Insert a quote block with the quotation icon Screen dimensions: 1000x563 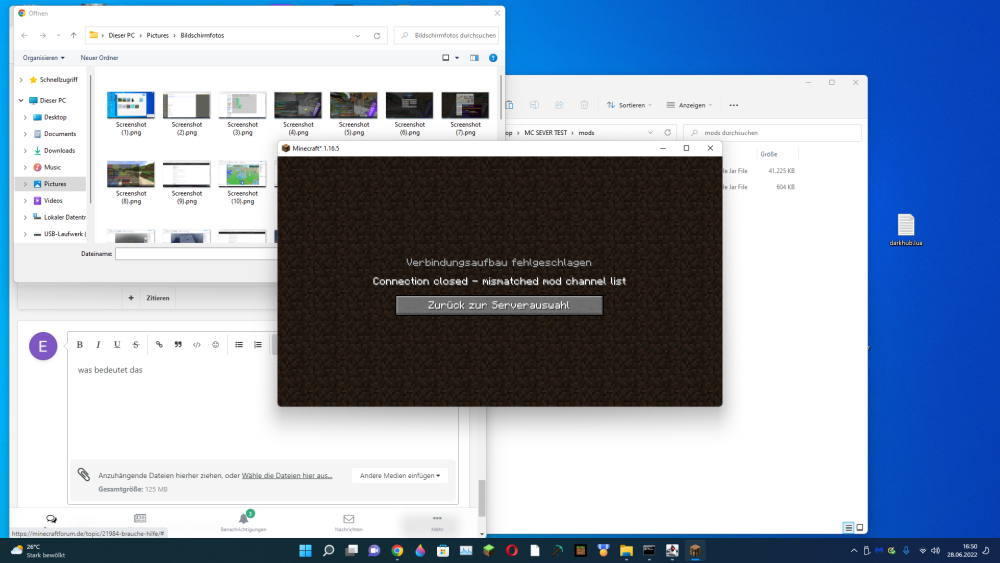coord(178,345)
